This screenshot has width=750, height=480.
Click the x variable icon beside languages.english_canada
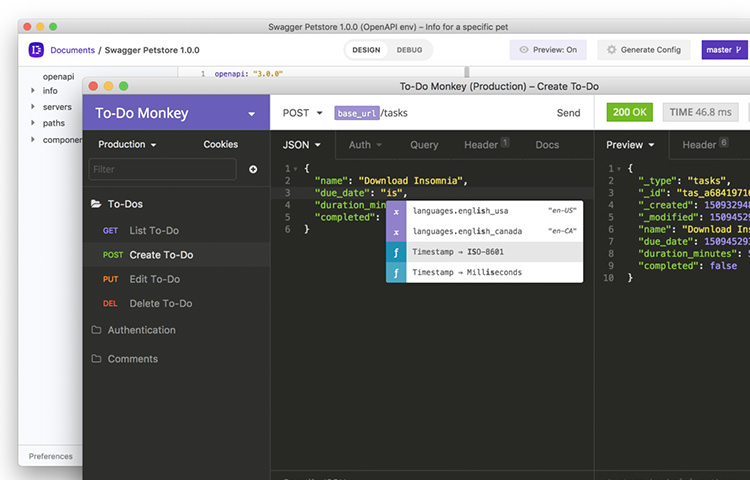[x=396, y=231]
